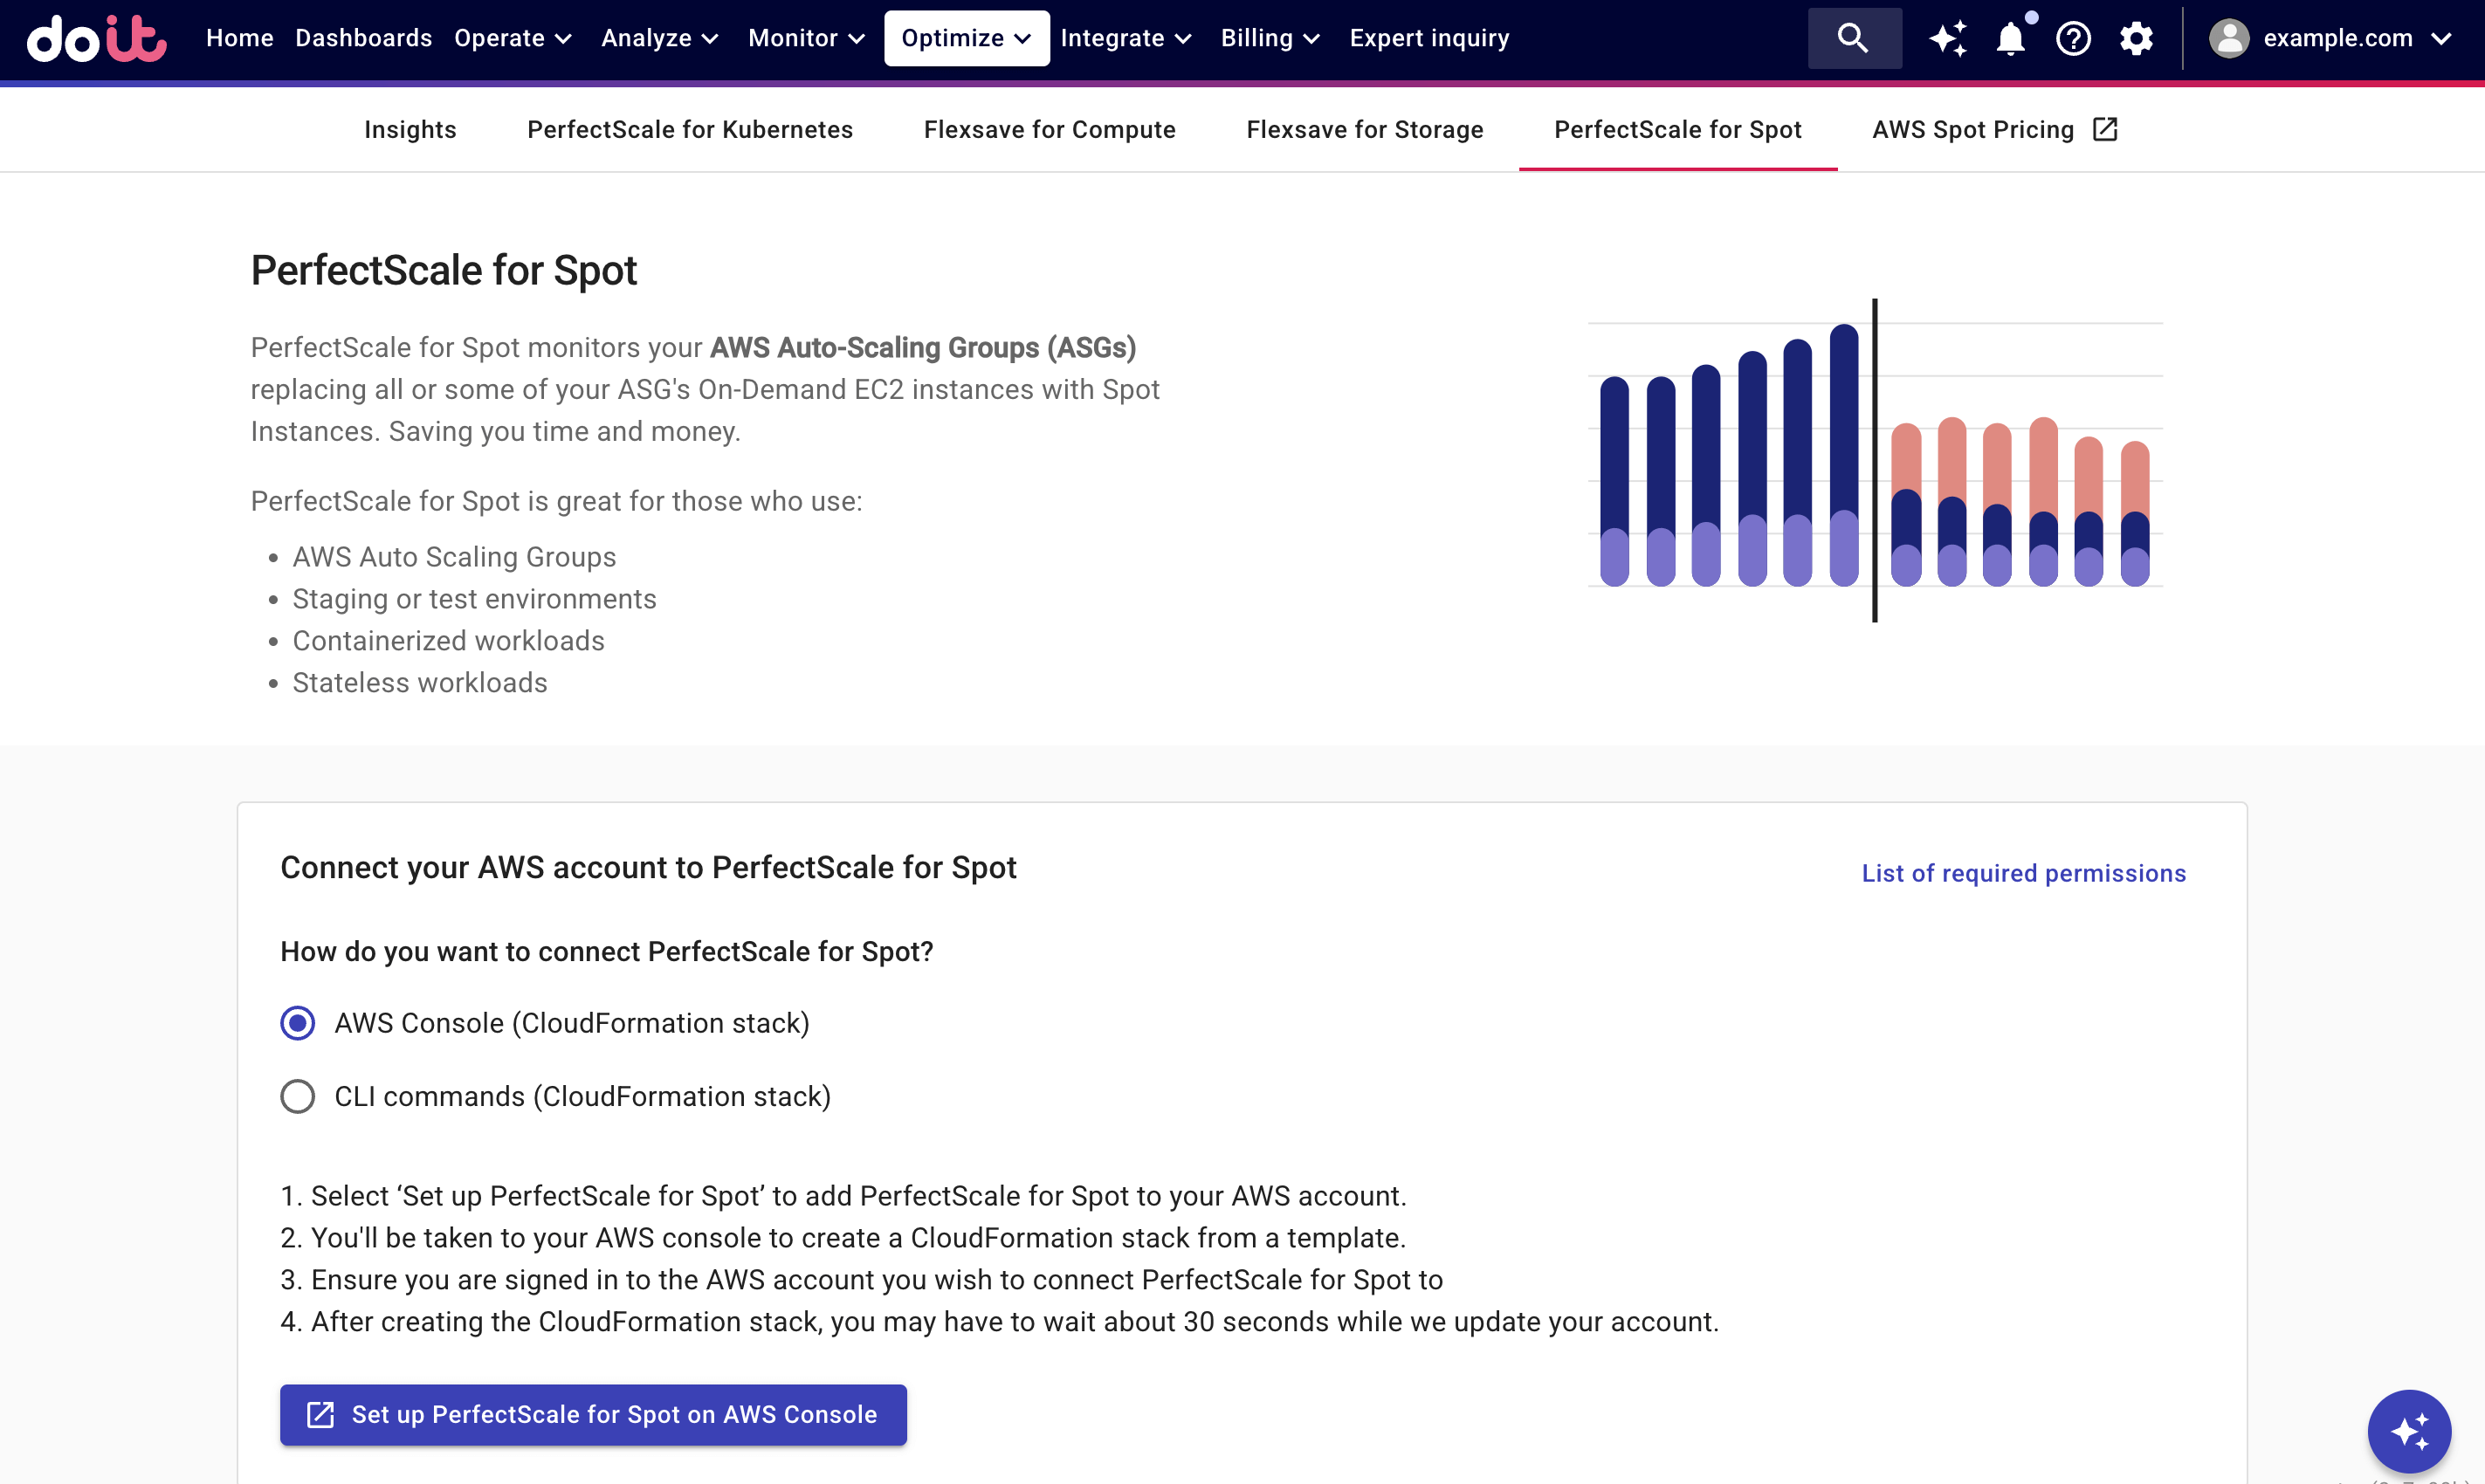This screenshot has width=2485, height=1484.
Task: Open notifications bell icon
Action: [2010, 39]
